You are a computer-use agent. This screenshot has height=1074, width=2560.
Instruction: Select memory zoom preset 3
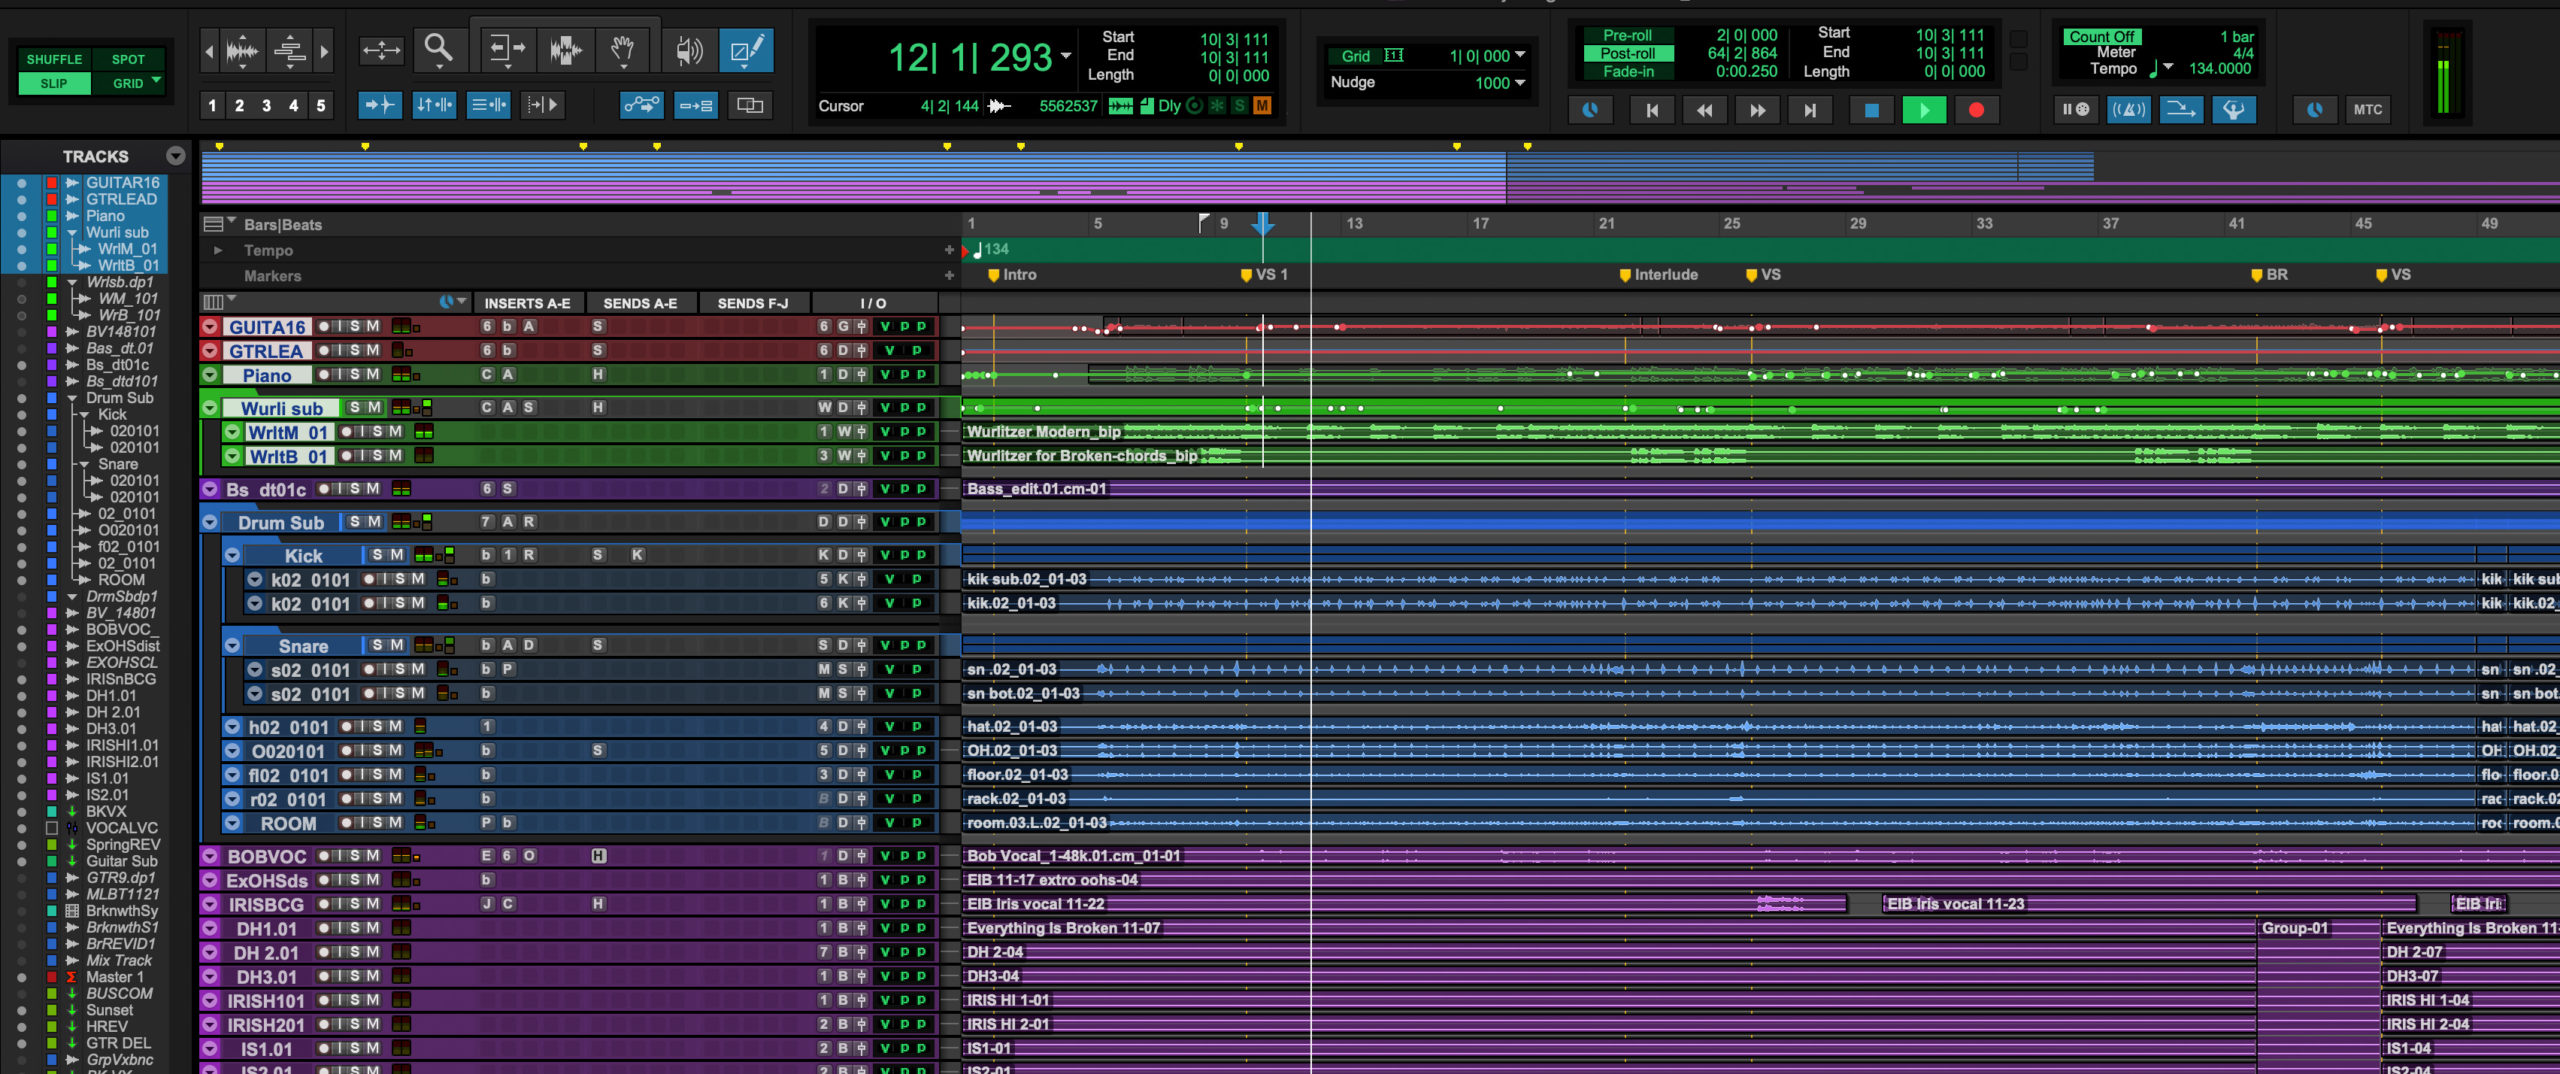pyautogui.click(x=266, y=105)
